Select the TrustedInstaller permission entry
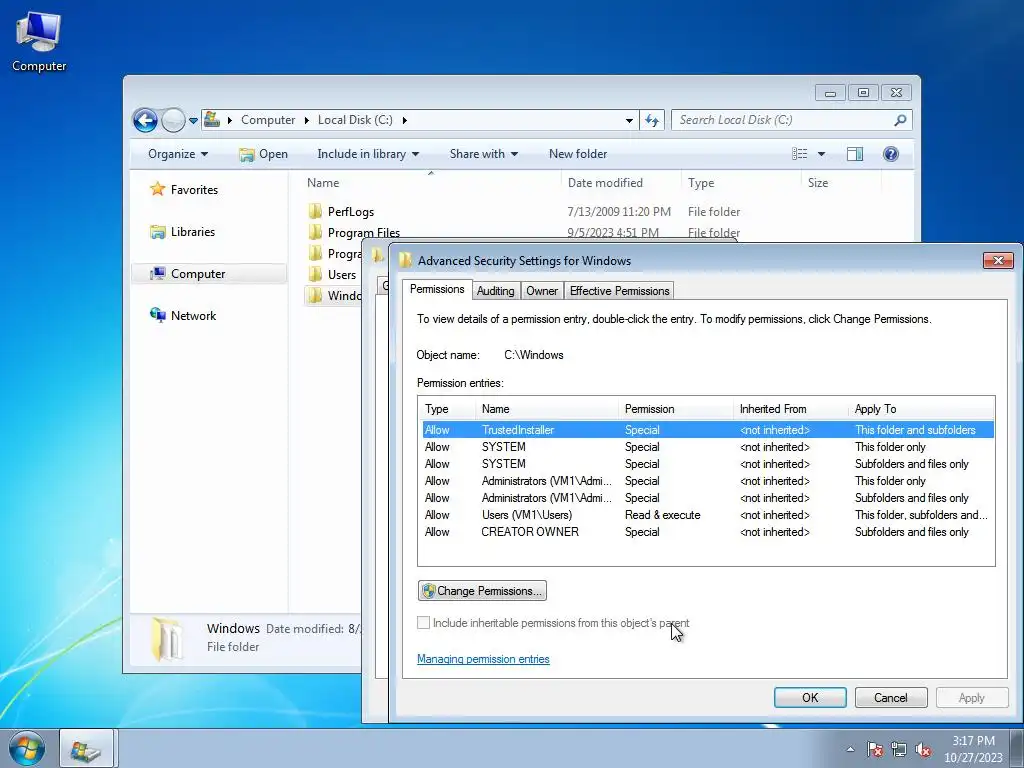1024x768 pixels. point(708,430)
